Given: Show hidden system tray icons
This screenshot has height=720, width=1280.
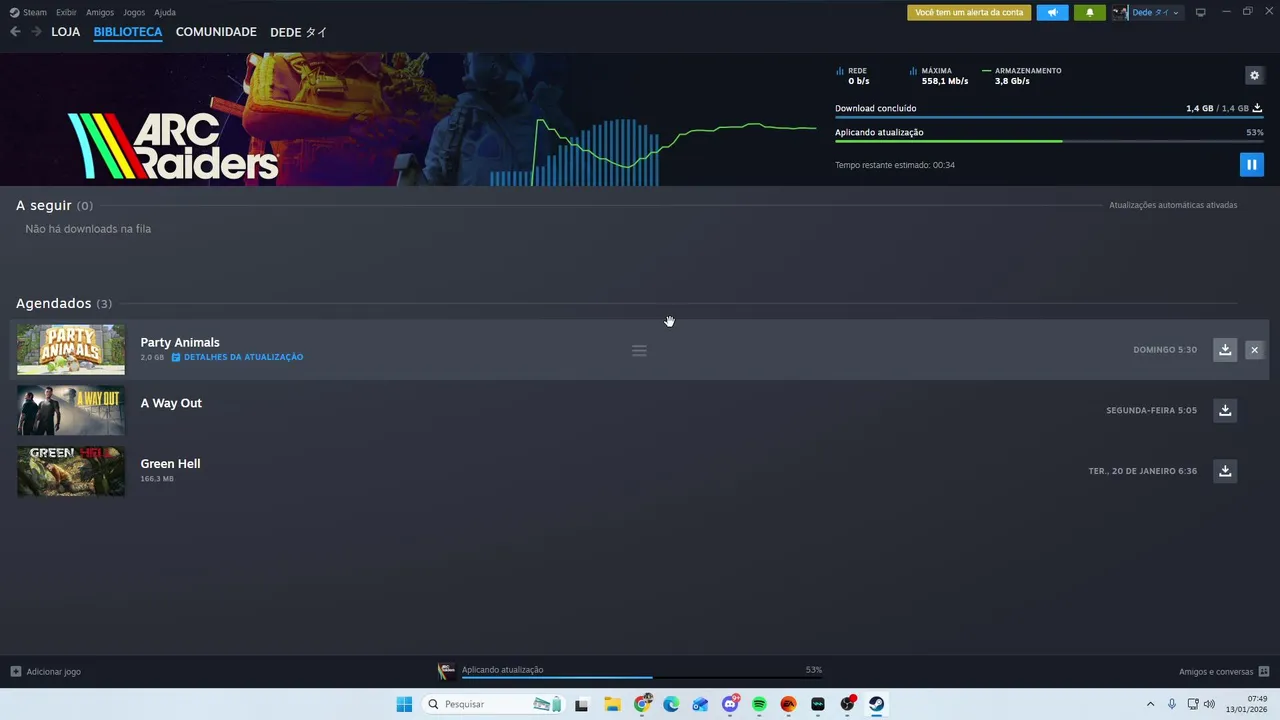Looking at the screenshot, I should click(1150, 704).
